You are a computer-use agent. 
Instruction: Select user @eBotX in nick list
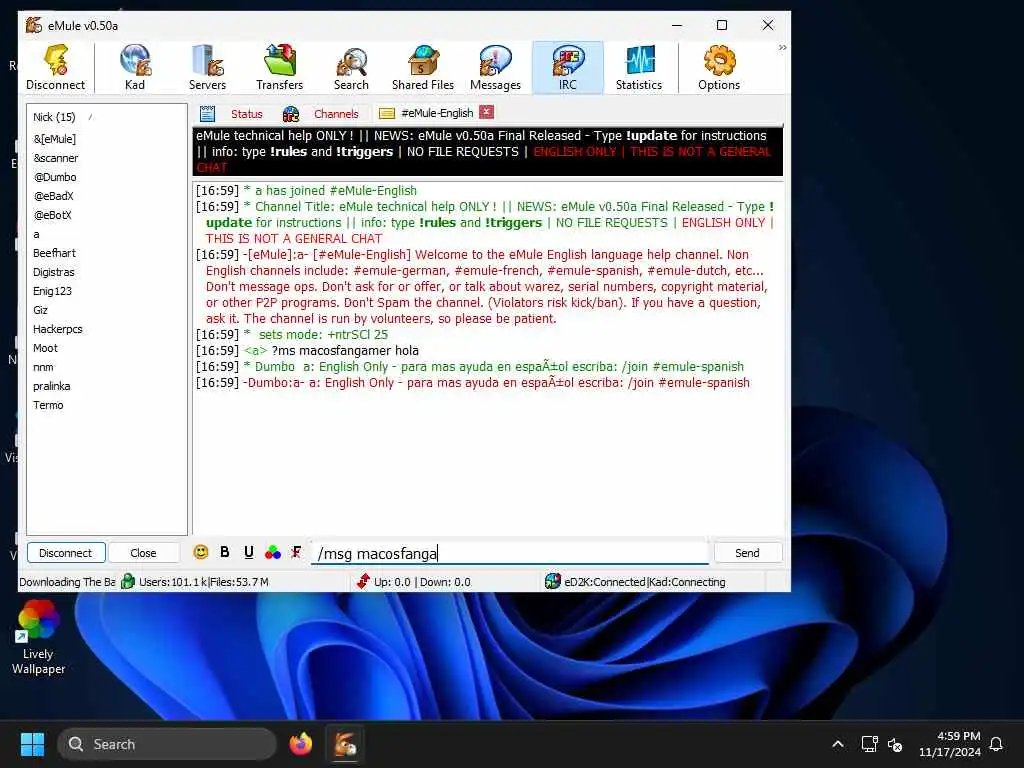(x=52, y=215)
